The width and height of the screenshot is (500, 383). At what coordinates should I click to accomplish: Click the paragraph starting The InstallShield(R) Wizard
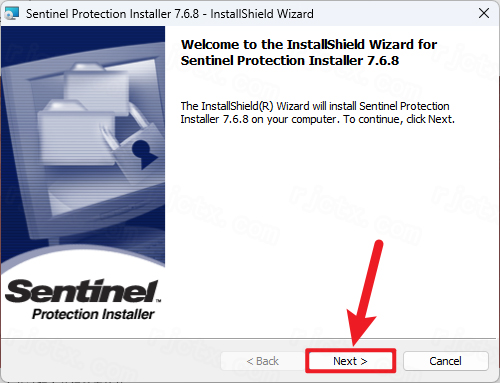point(317,112)
